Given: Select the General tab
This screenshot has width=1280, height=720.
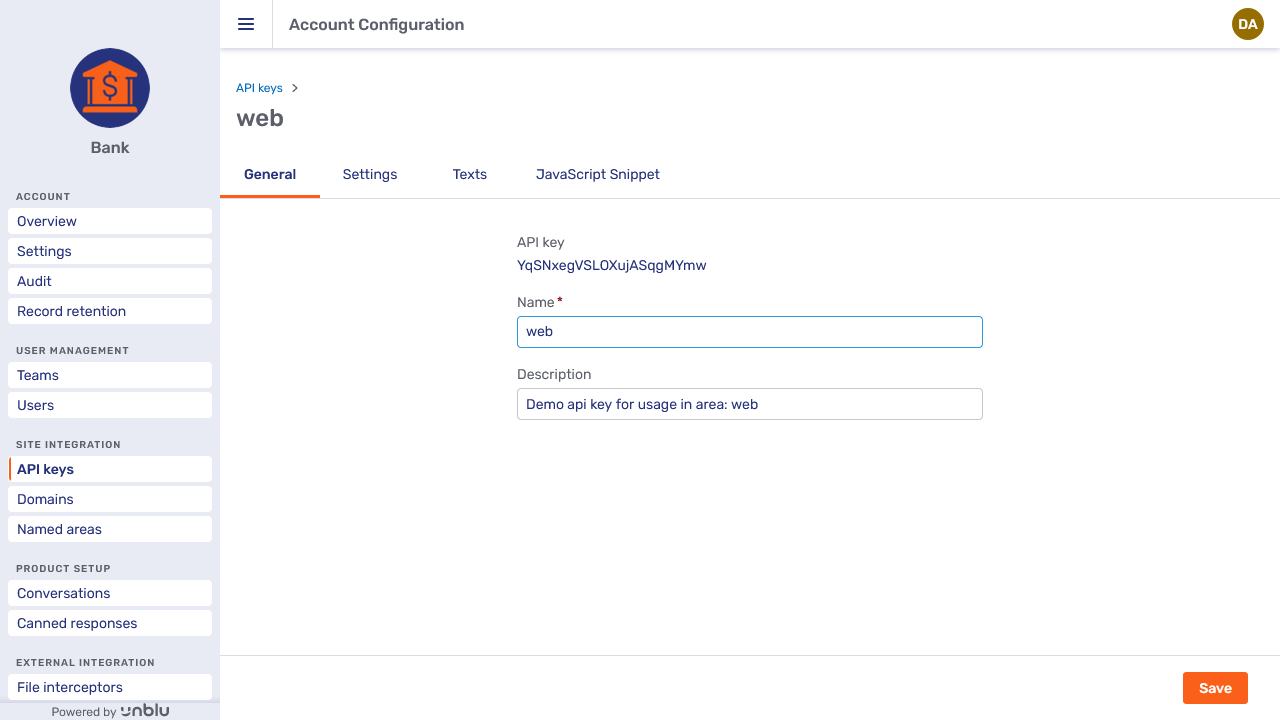Looking at the screenshot, I should [x=270, y=174].
